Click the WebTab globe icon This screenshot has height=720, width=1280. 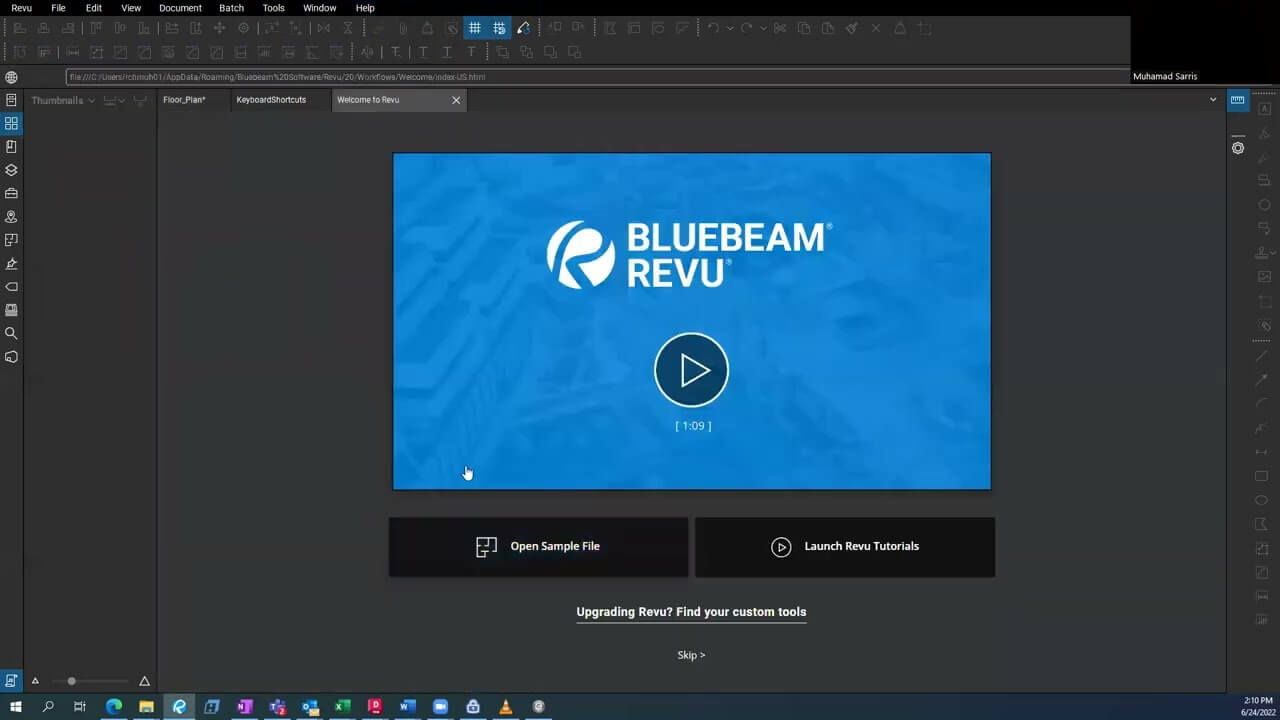[x=11, y=77]
